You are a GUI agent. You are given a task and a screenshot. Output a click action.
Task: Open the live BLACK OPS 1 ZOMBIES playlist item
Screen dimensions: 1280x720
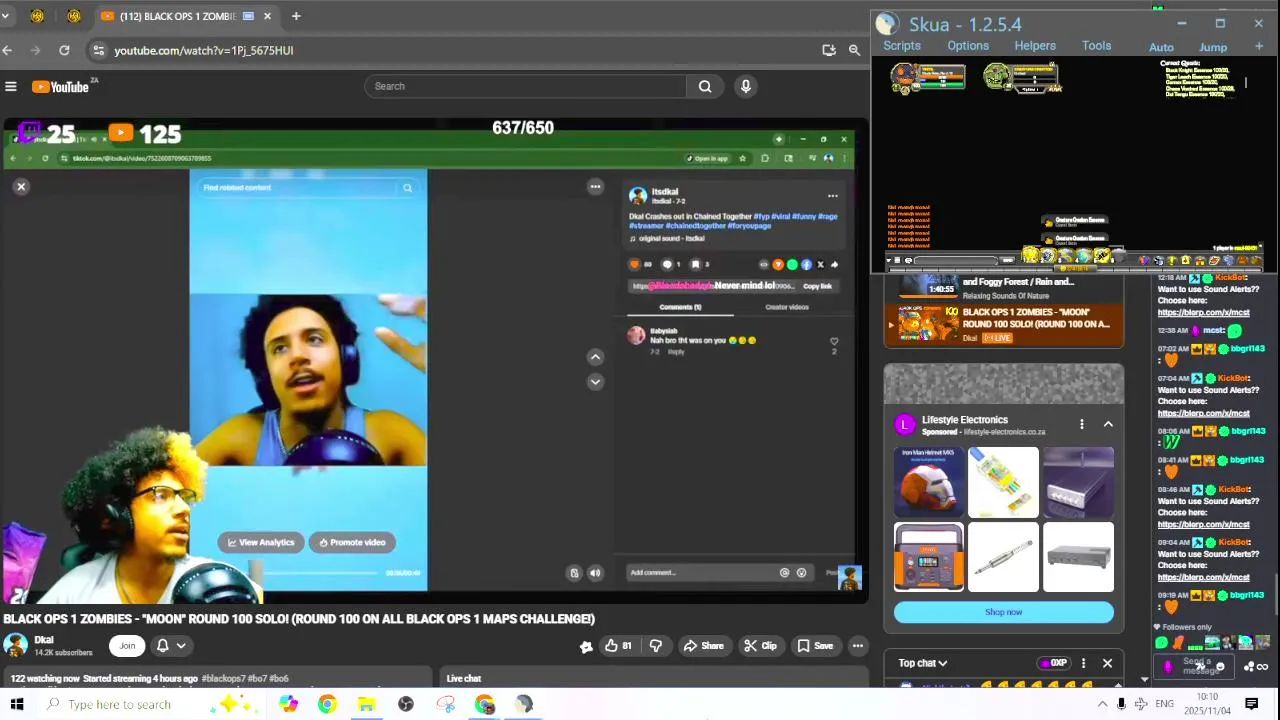point(1004,324)
